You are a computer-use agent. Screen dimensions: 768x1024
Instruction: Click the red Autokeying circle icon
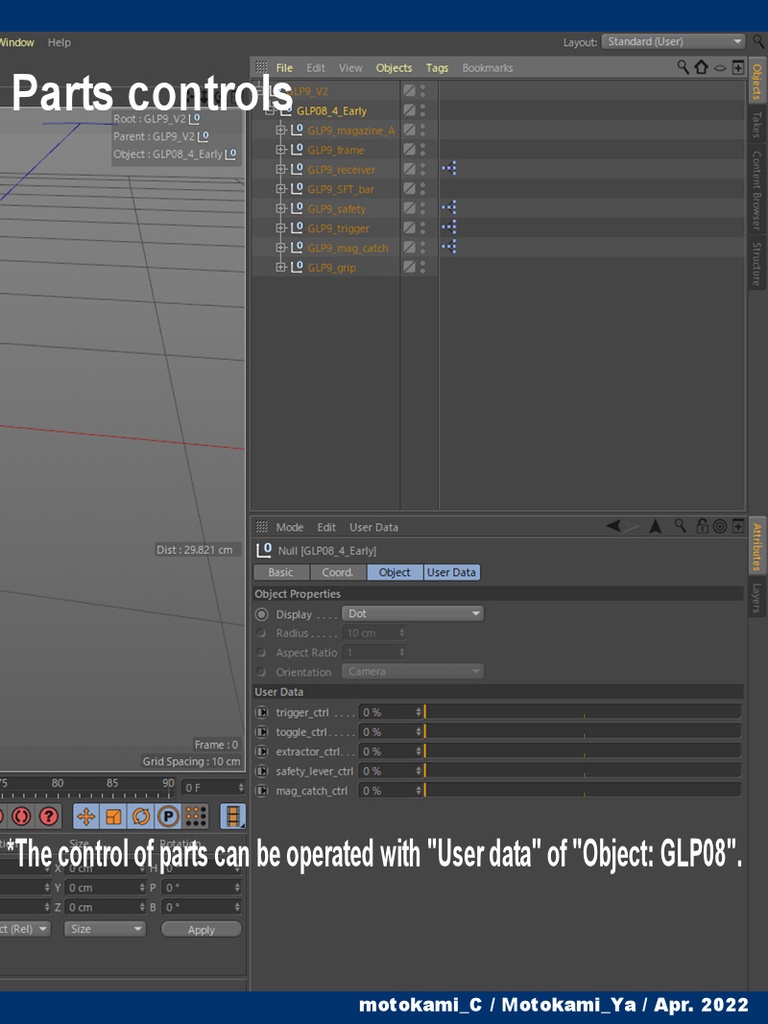coord(21,816)
